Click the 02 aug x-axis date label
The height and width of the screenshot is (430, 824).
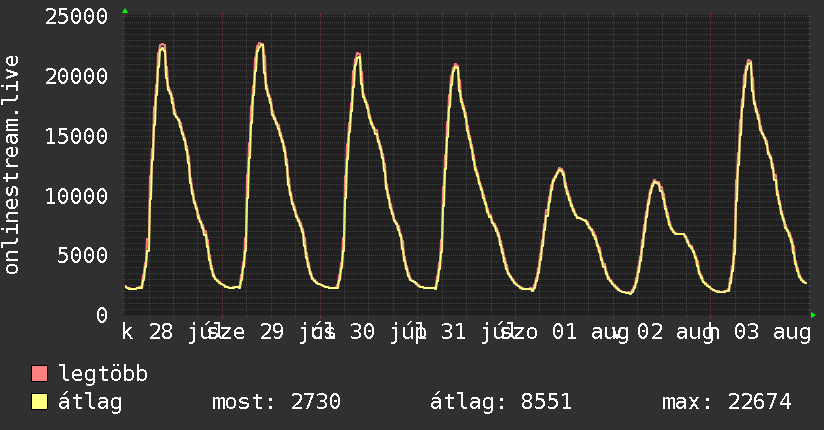(x=676, y=332)
